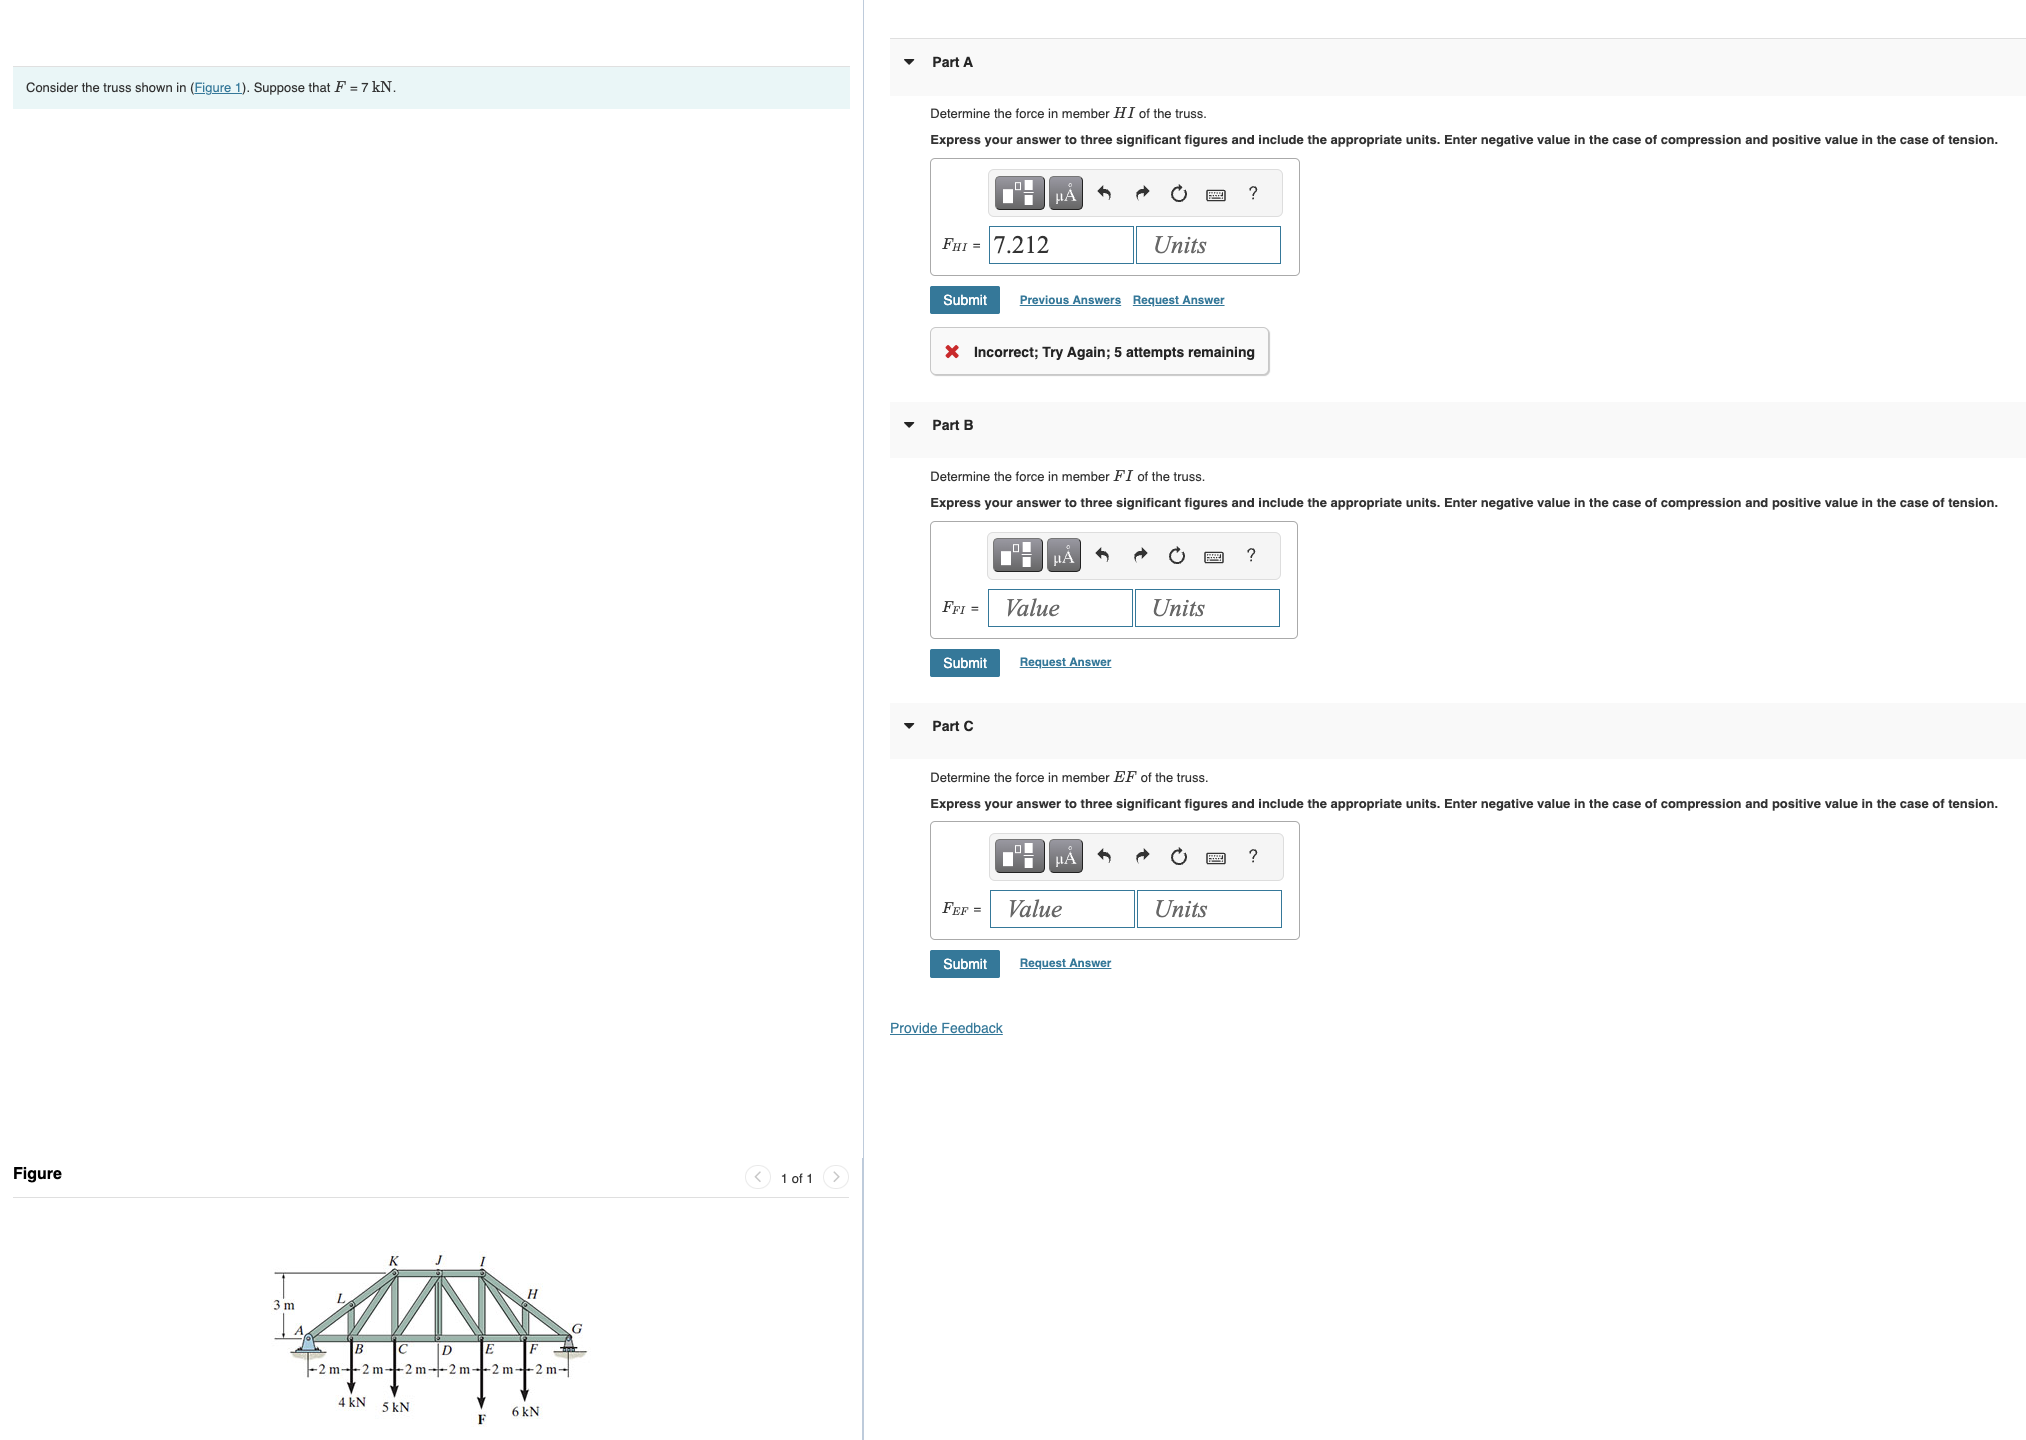The width and height of the screenshot is (2026, 1440).
Task: Redo using the forward arrow in Part B toolbar
Action: coord(1140,555)
